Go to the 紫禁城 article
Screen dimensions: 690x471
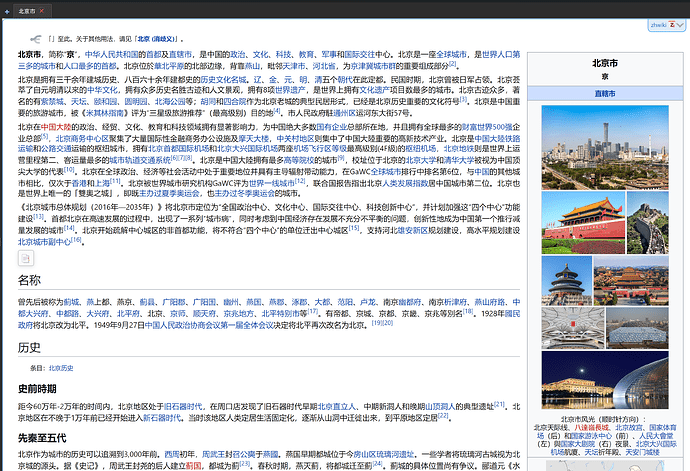click(52, 101)
